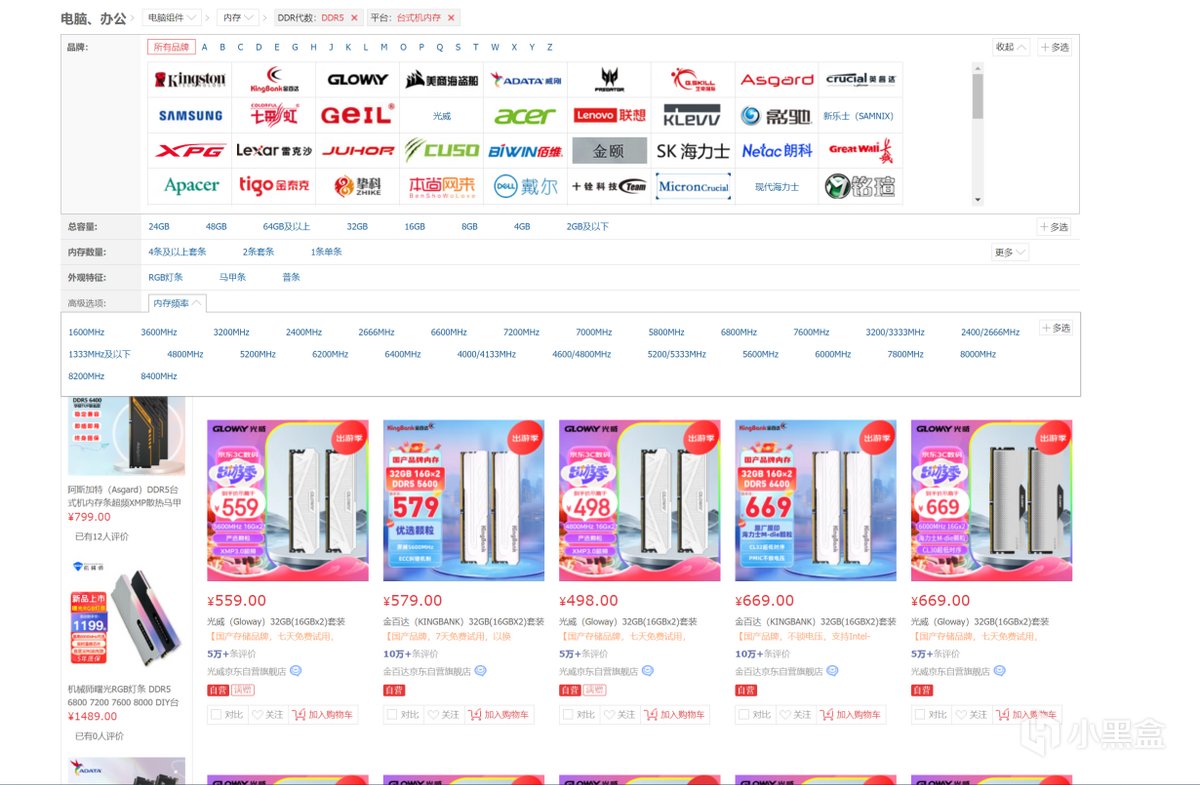
Task: Select the JUHOR brand logo
Action: click(358, 151)
